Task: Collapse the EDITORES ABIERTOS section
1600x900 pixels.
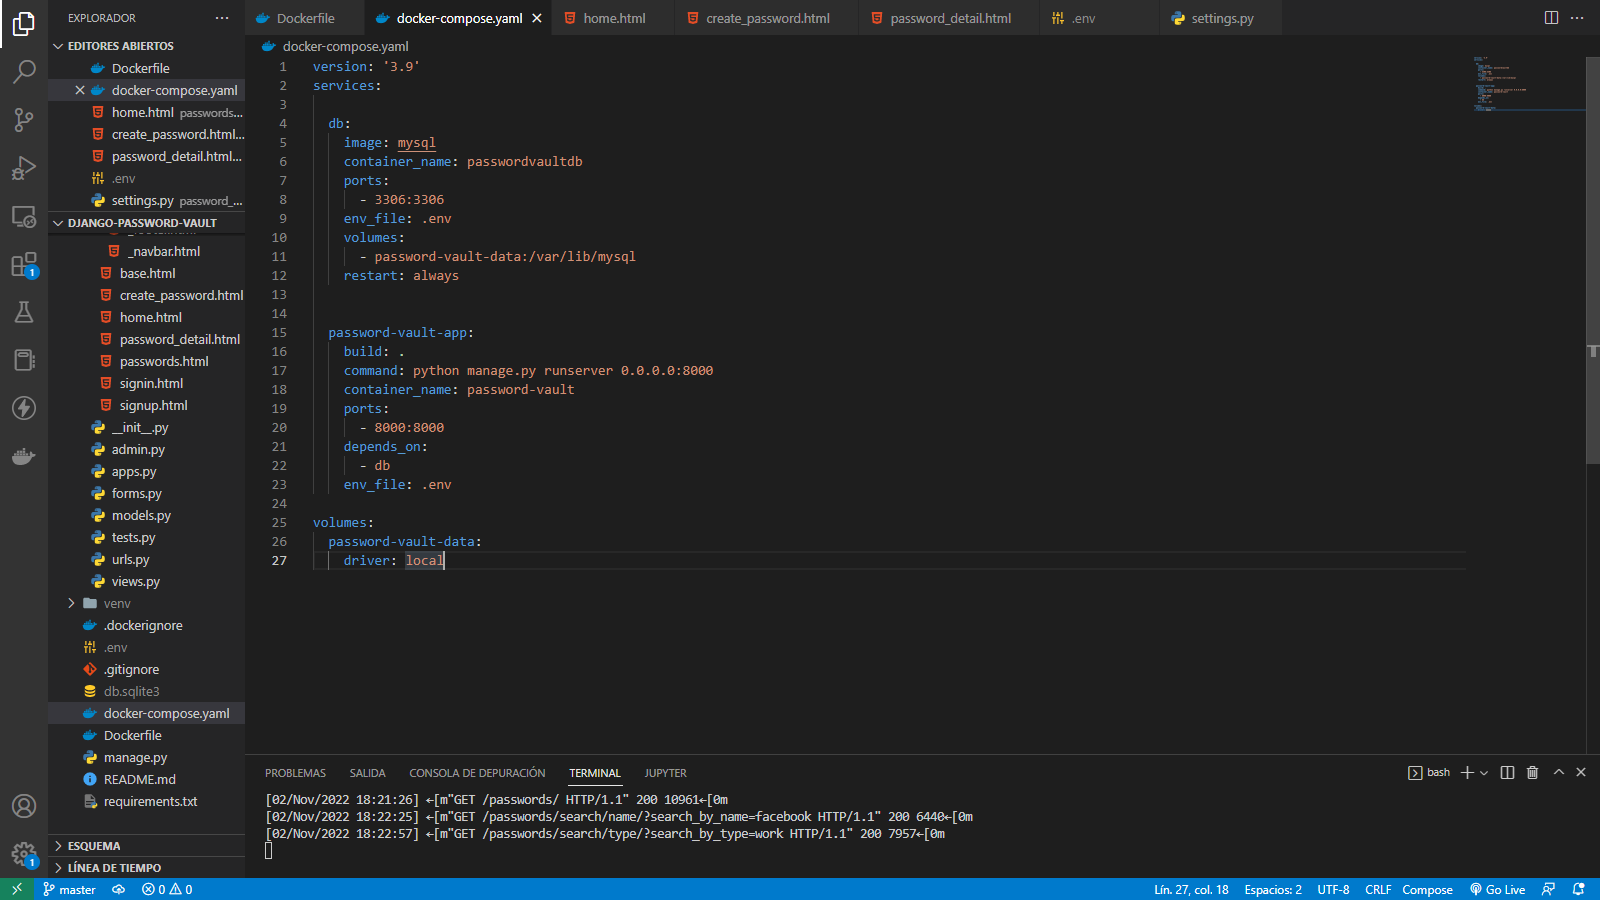Action: tap(120, 46)
